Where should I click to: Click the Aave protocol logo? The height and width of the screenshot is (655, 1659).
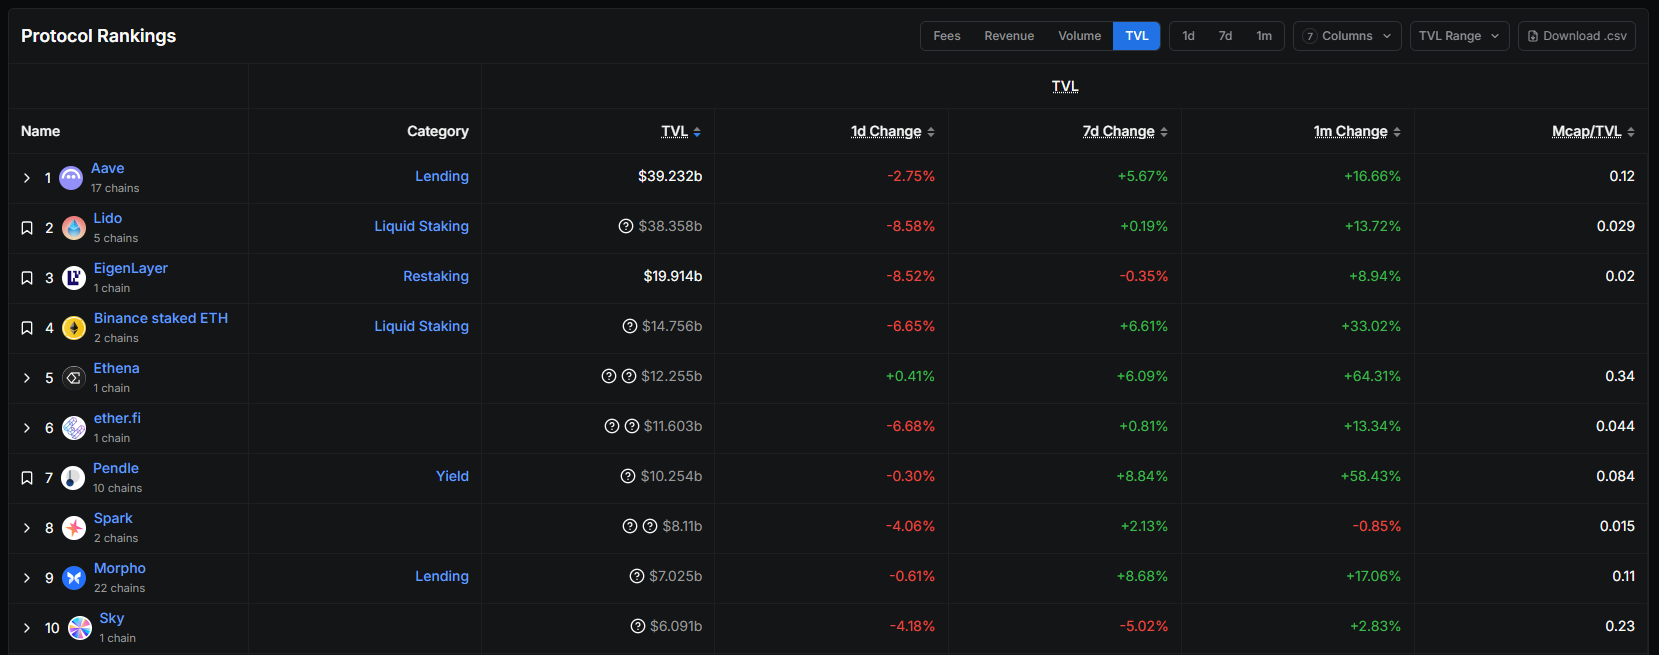71,178
